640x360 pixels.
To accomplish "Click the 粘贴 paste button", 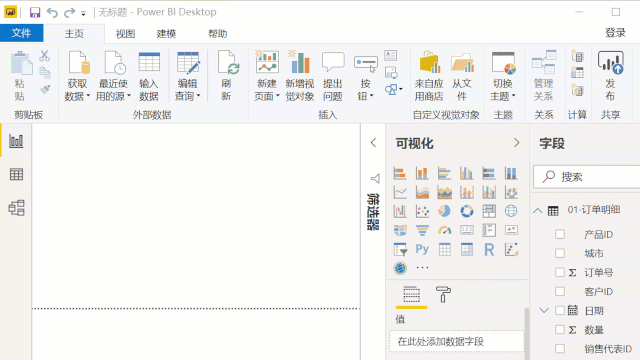I will 20,76.
